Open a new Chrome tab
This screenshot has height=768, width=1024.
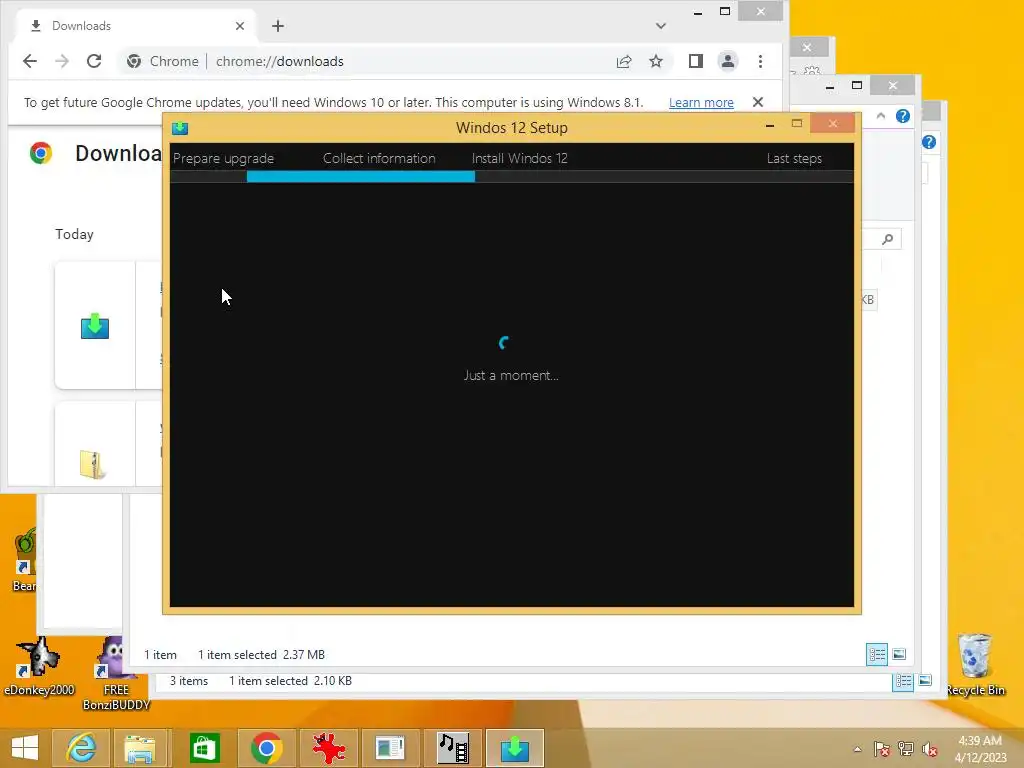pos(278,26)
